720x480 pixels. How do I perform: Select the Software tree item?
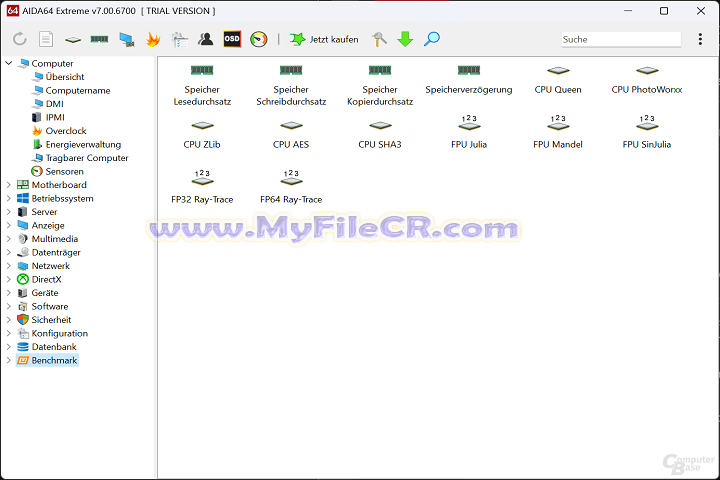pos(43,306)
